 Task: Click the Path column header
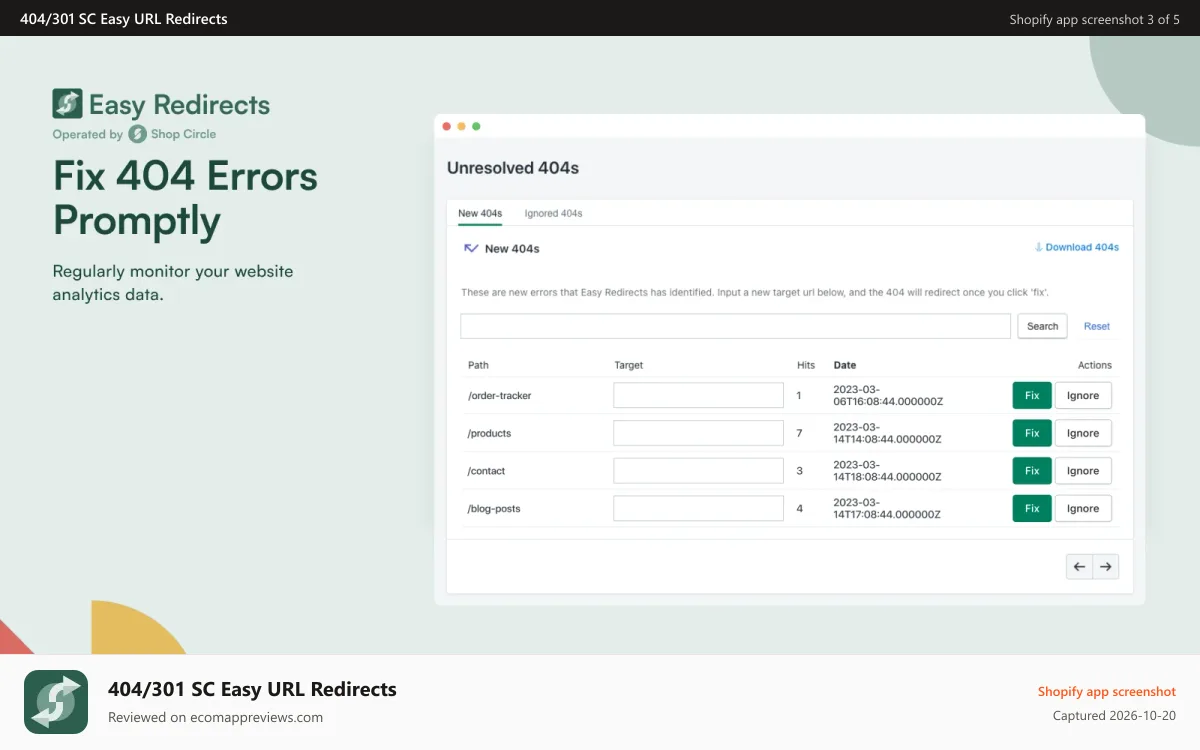coord(478,365)
